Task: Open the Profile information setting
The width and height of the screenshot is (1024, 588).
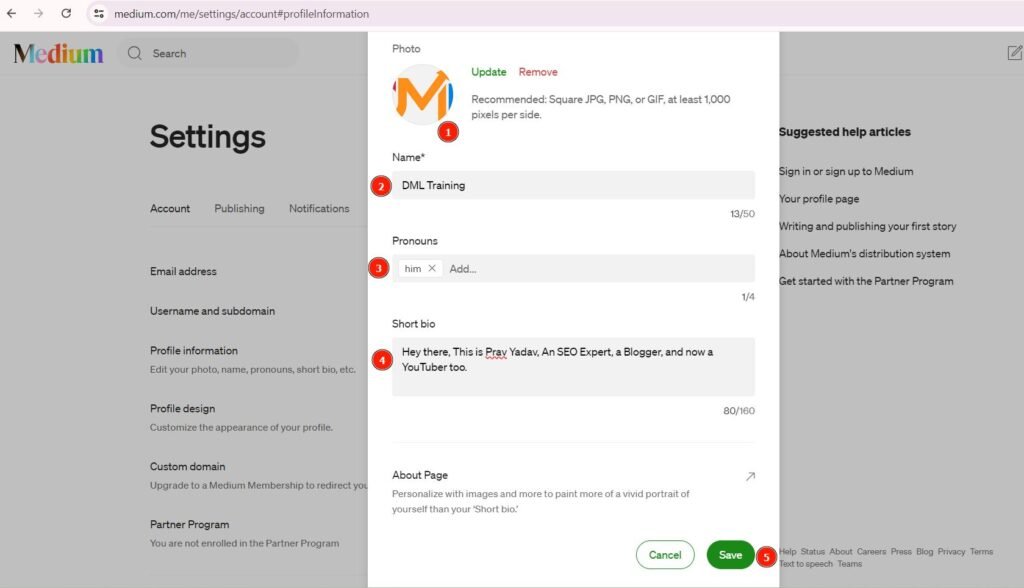Action: tap(194, 351)
